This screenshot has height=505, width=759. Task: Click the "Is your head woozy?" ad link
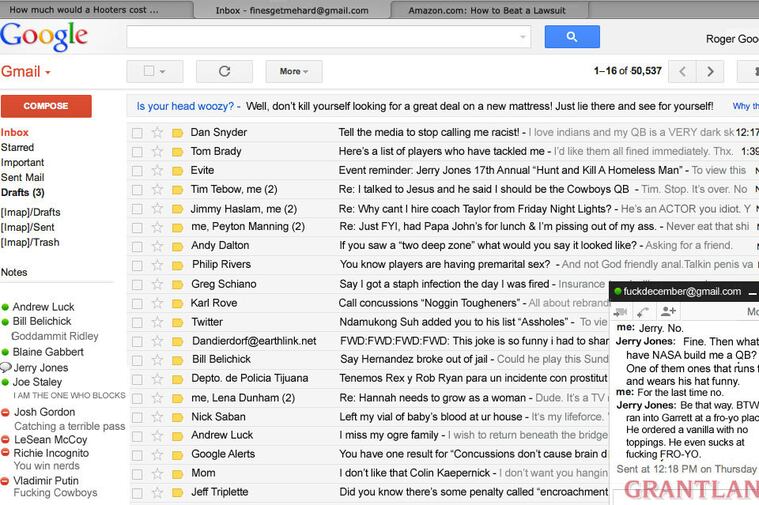click(x=185, y=106)
